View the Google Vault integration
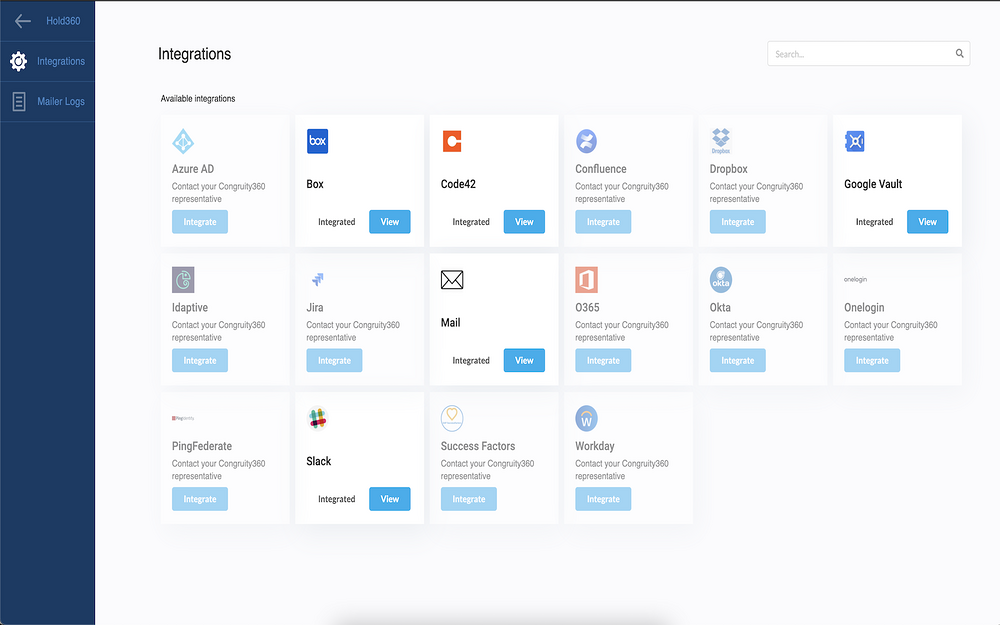This screenshot has height=625, width=1000. [x=927, y=222]
